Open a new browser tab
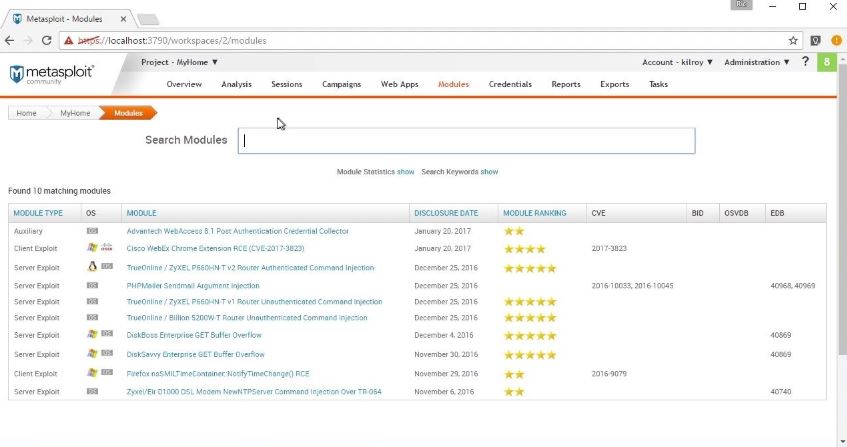The width and height of the screenshot is (847, 447). pos(148,20)
